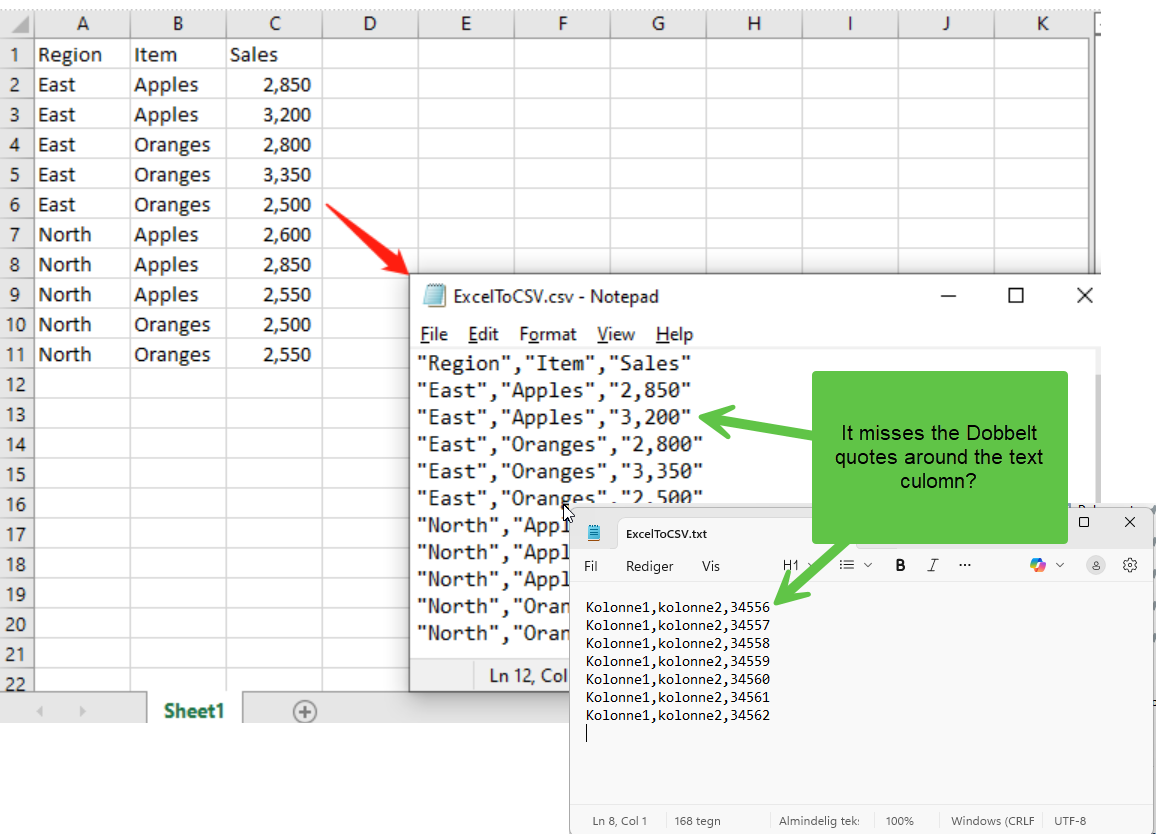
Task: Select the ExcelToCSV.txt tab
Action: pyautogui.click(x=666, y=534)
